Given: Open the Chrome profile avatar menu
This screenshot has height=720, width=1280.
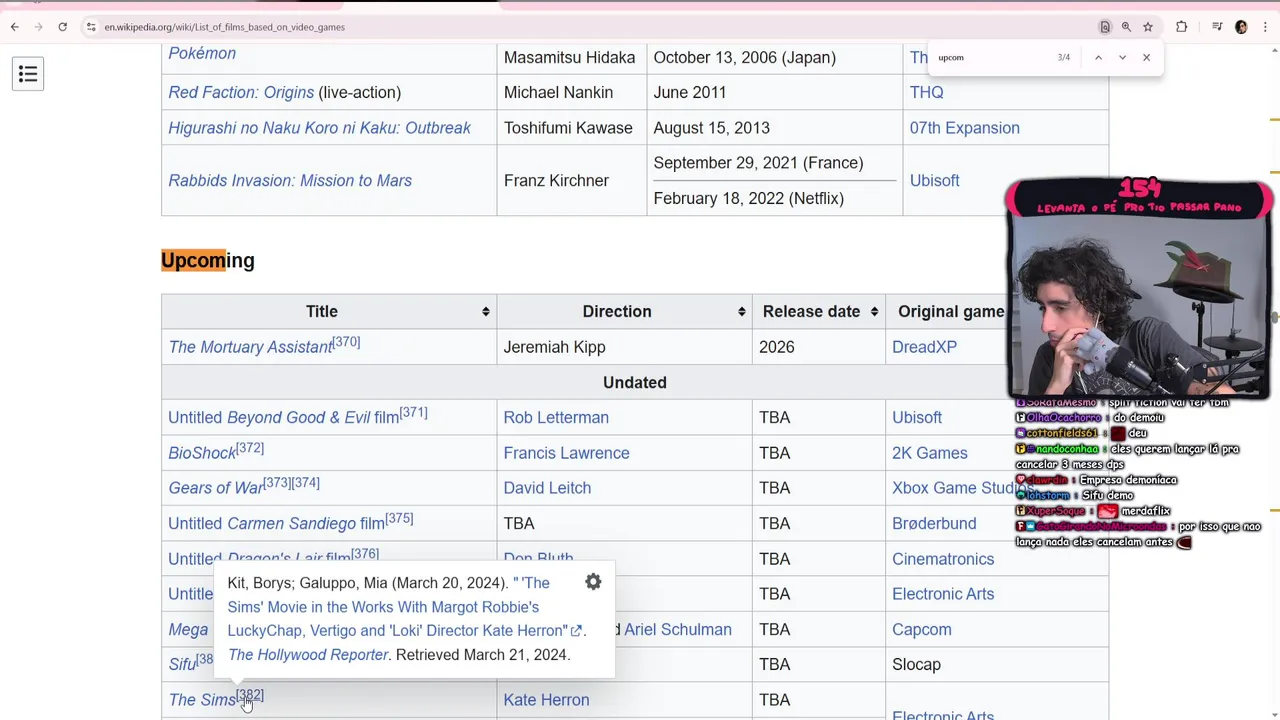Looking at the screenshot, I should tap(1241, 27).
